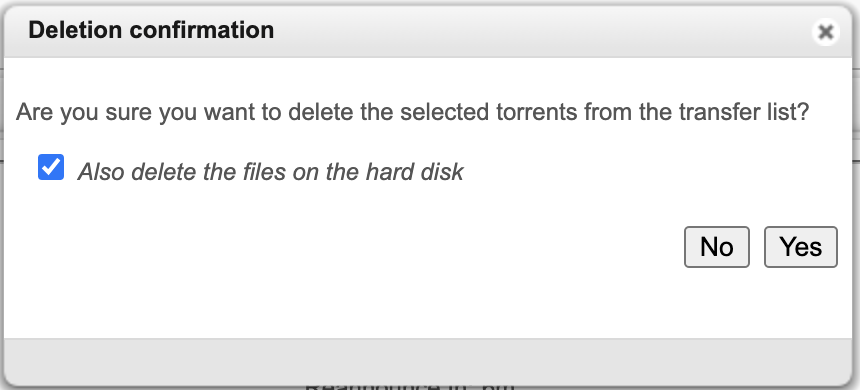
Task: Confirm deletion with the Yes button
Action: coord(801,247)
